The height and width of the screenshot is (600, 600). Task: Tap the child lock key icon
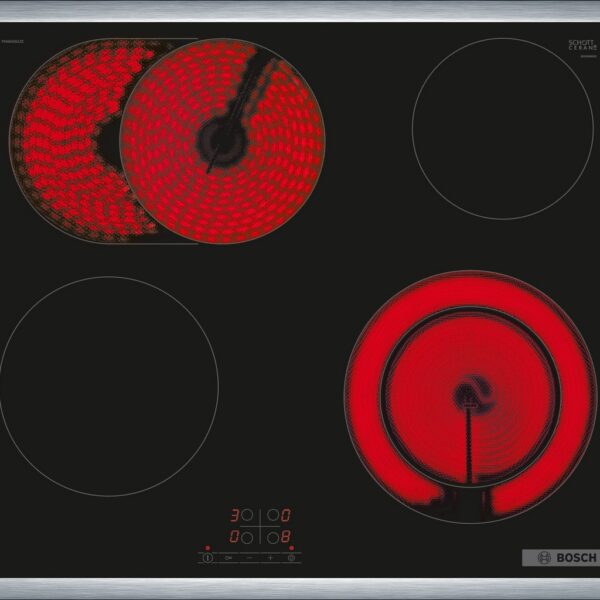point(228,557)
